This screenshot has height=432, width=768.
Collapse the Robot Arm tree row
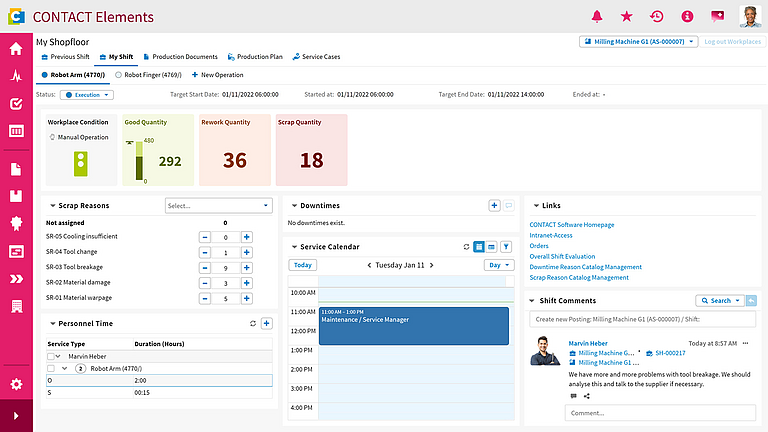64,368
